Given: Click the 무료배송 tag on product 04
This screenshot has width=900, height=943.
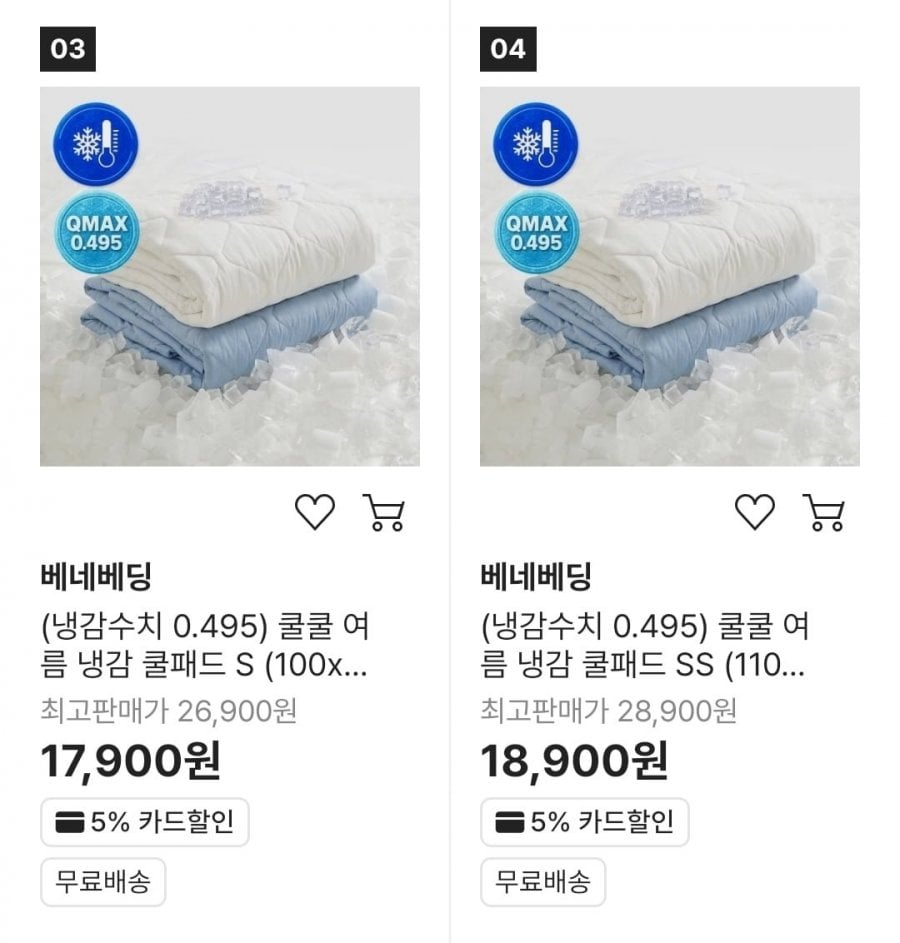Looking at the screenshot, I should pyautogui.click(x=543, y=882).
